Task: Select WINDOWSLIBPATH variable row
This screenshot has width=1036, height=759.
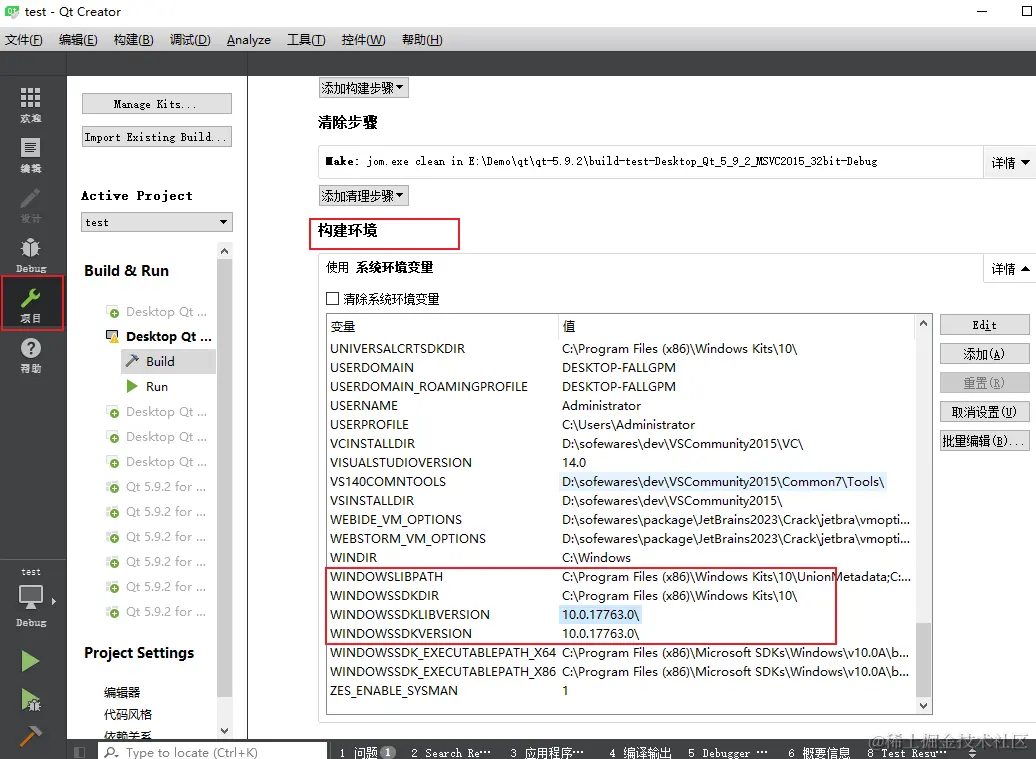Action: pyautogui.click(x=620, y=577)
